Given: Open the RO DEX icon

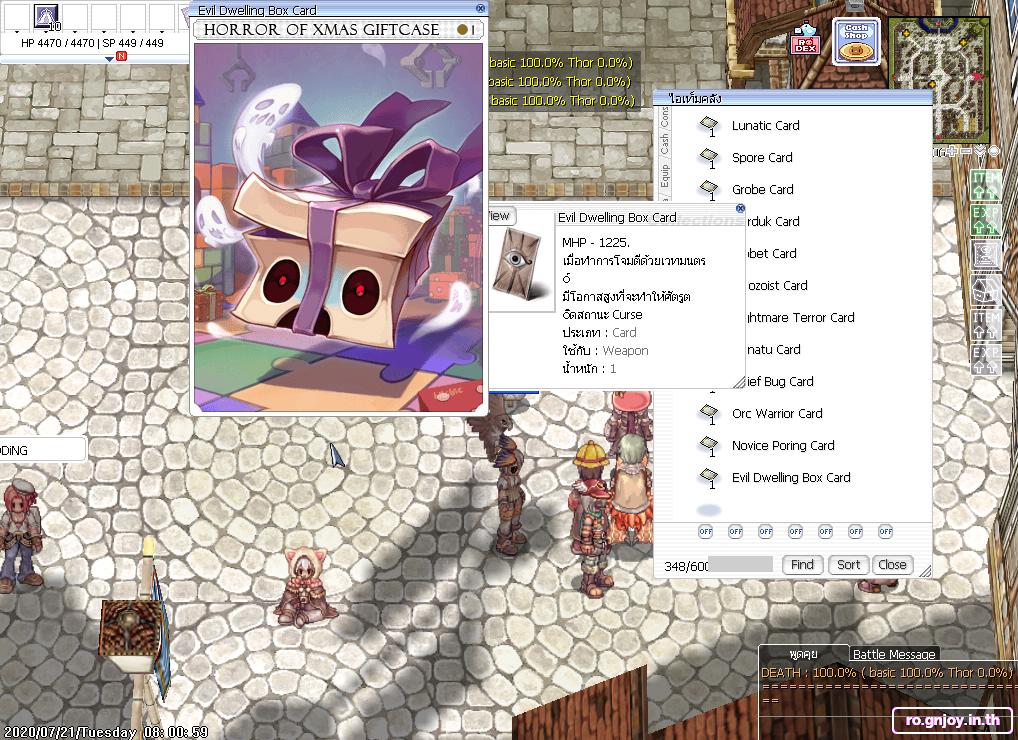Looking at the screenshot, I should pos(806,40).
